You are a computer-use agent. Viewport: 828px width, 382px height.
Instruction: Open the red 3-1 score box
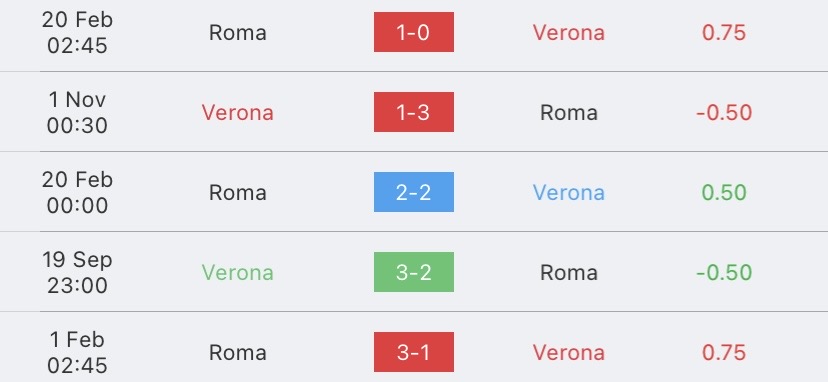pos(413,352)
